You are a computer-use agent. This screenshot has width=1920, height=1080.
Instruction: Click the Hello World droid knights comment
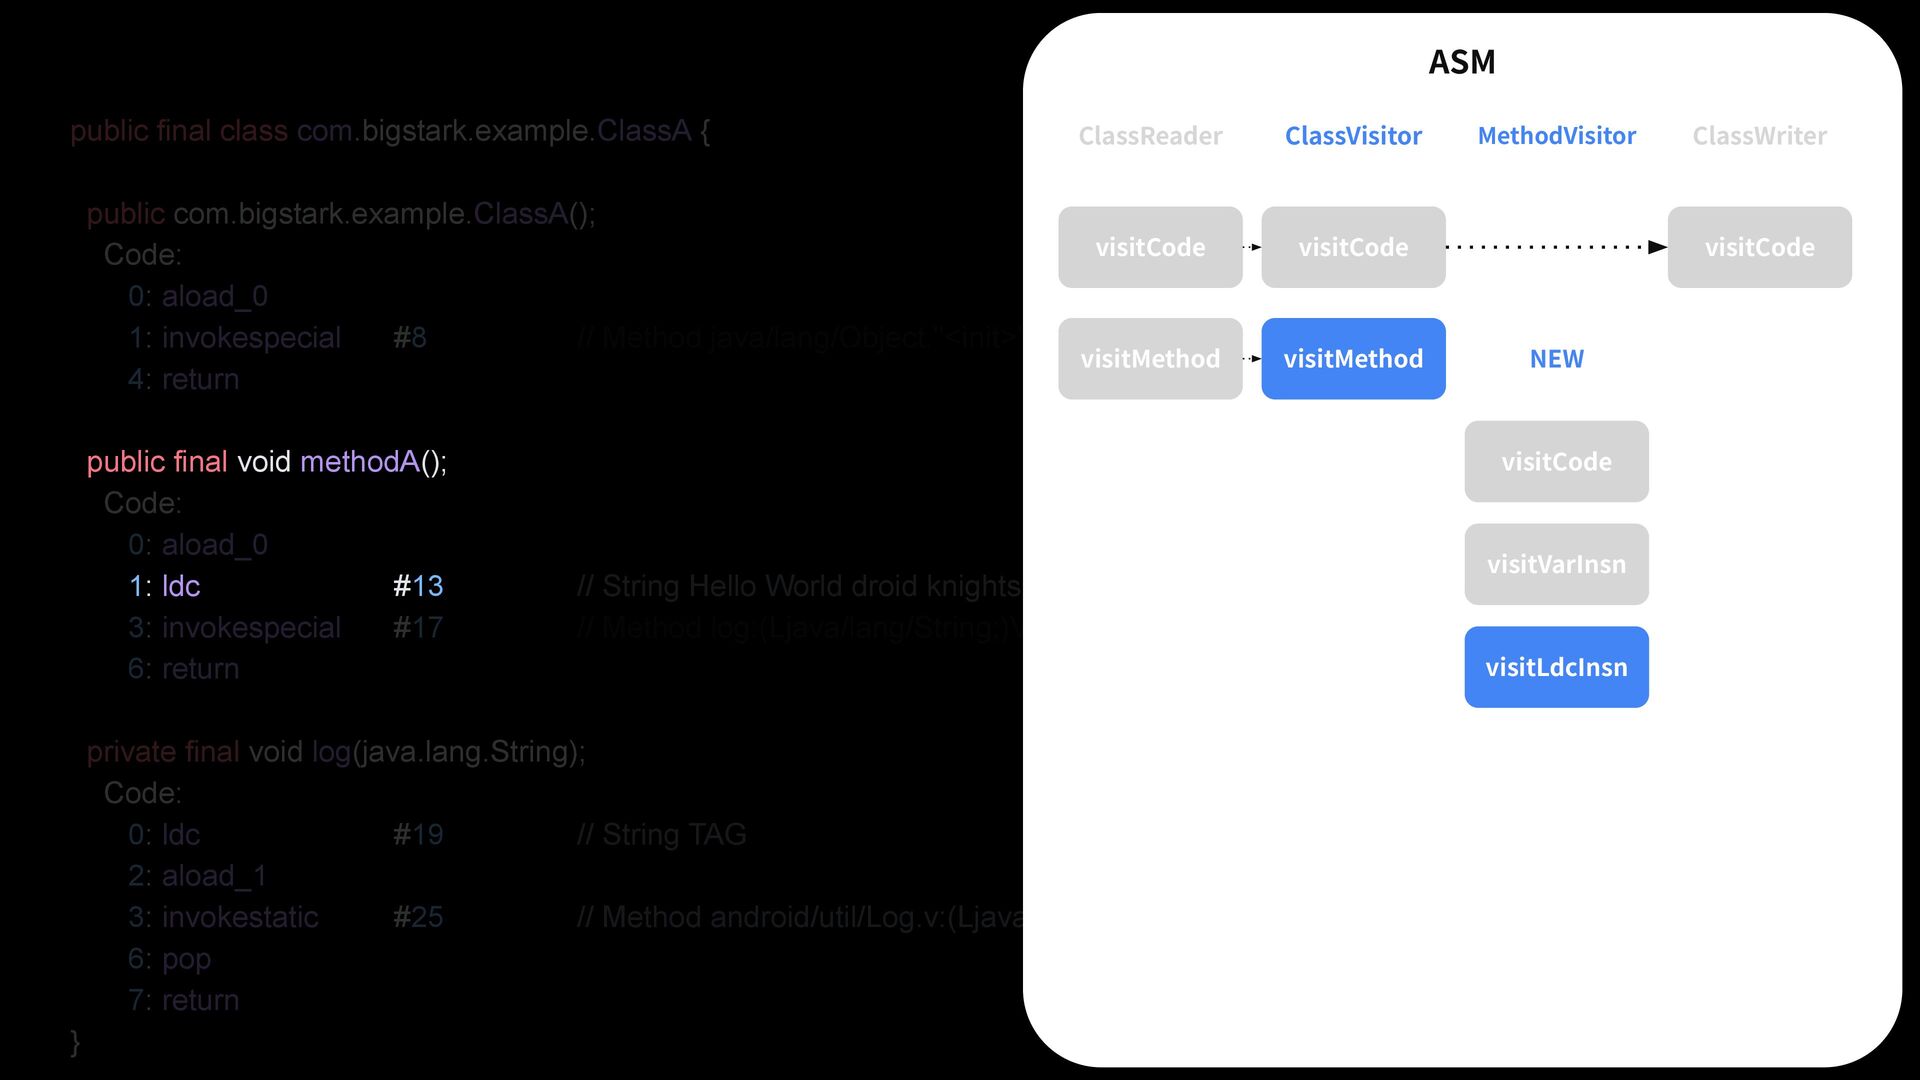[x=798, y=586]
